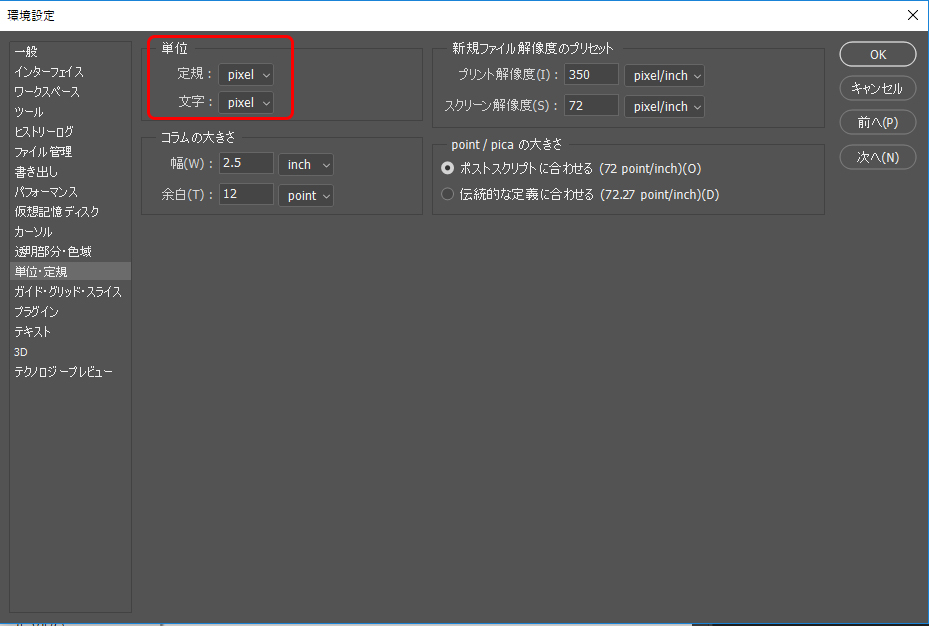
Task: Select 透明部分・色域 in the category list
Action: [x=70, y=252]
